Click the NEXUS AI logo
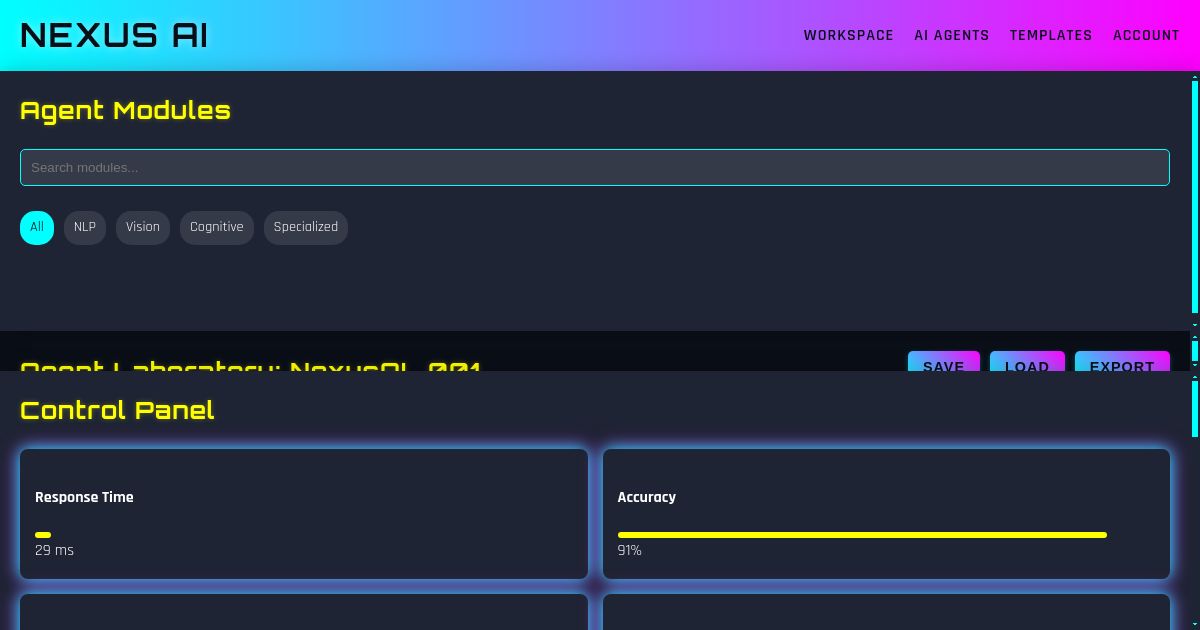Screen dimensions: 1200x630 click(114, 34)
